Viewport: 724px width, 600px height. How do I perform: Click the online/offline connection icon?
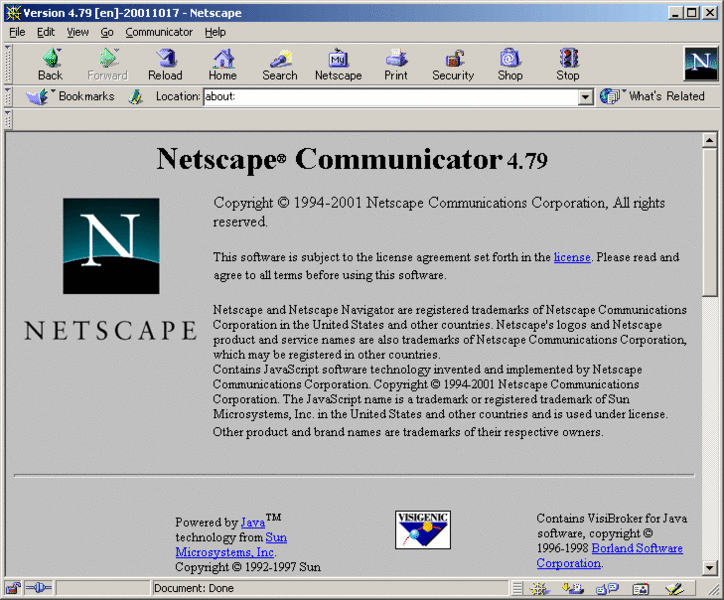tap(39, 588)
